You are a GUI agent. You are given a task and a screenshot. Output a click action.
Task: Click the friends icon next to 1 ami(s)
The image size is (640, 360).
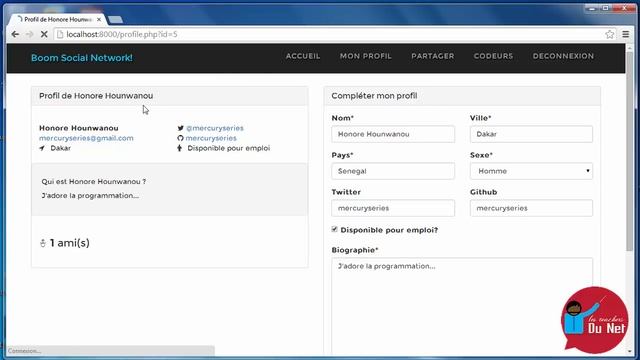click(x=42, y=243)
